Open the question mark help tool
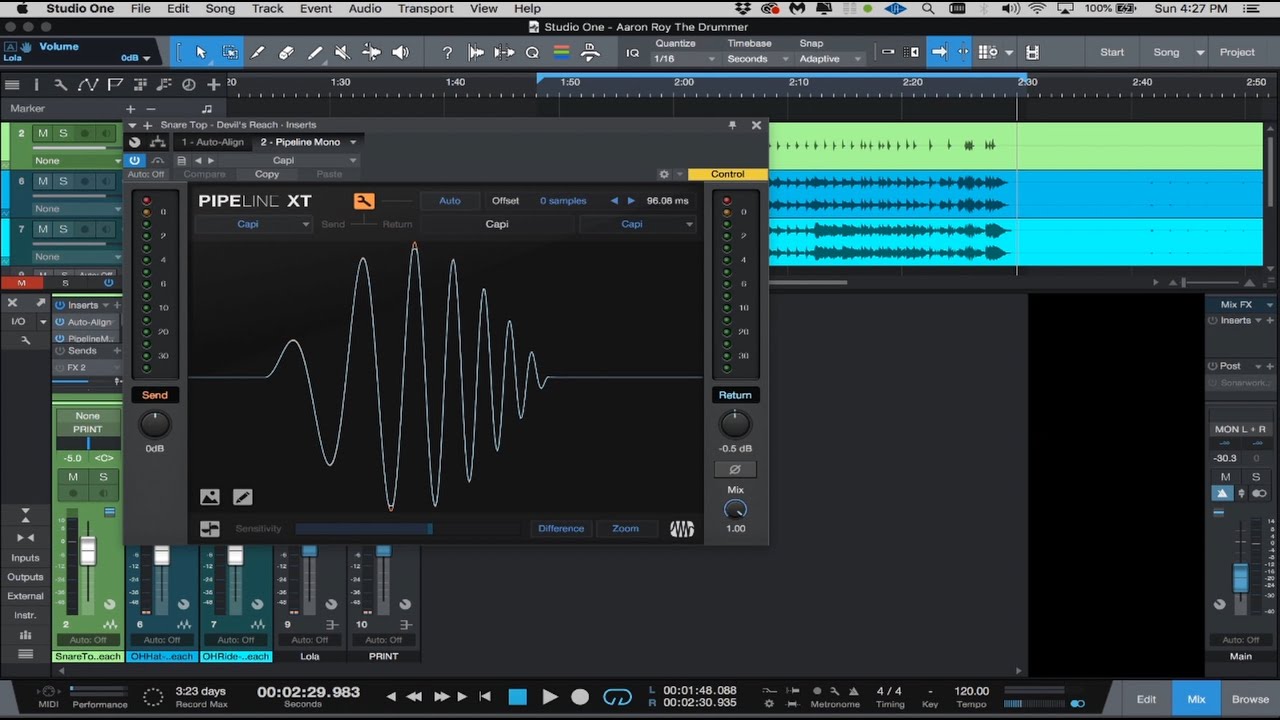This screenshot has height=720, width=1280. pos(447,52)
